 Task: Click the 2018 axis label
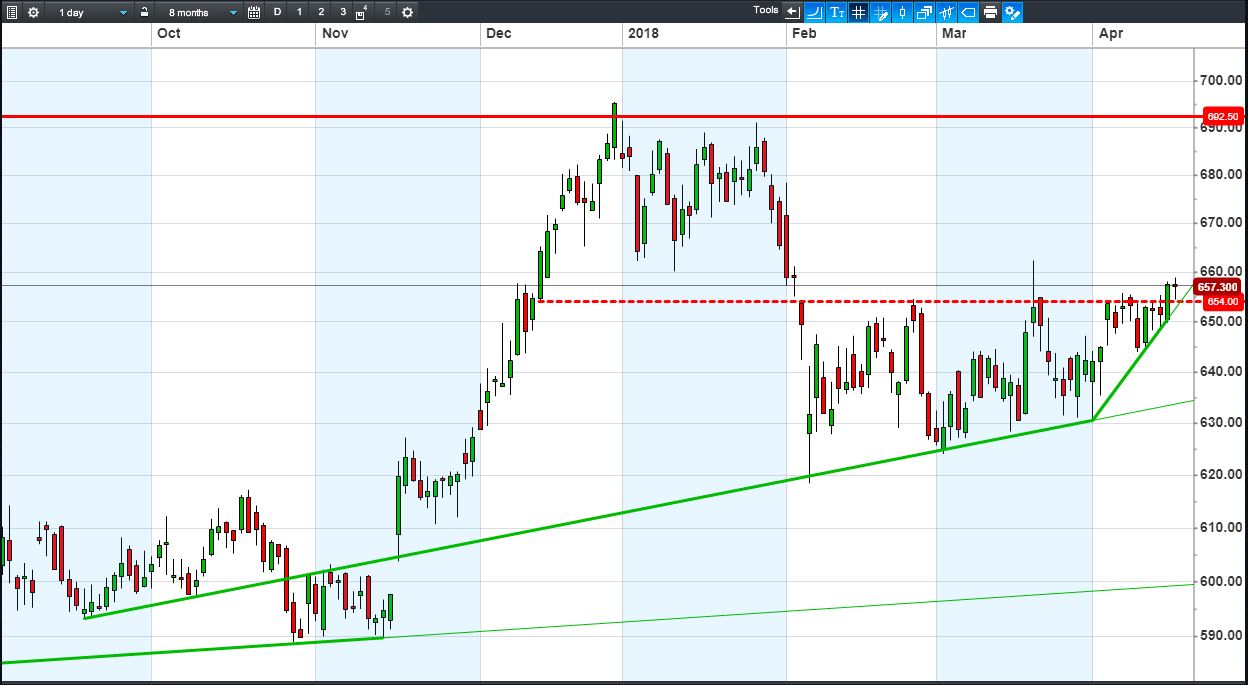[x=642, y=34]
